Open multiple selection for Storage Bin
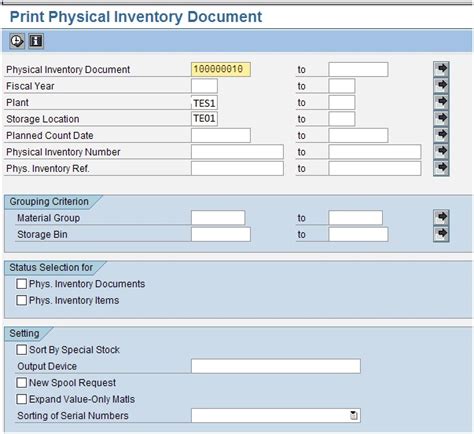Viewport: 474px width, 434px height. (441, 234)
